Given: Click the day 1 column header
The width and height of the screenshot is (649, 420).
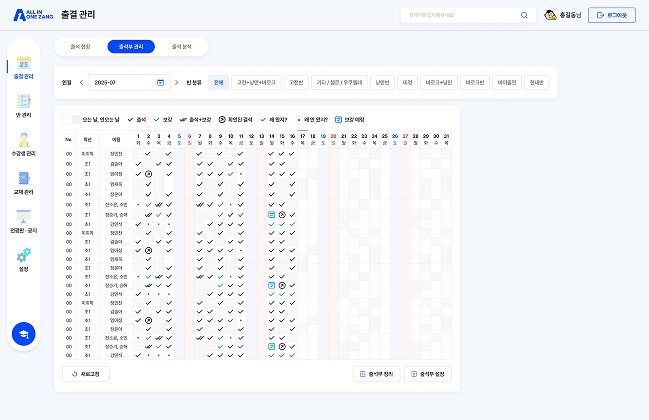Looking at the screenshot, I should tap(138, 139).
